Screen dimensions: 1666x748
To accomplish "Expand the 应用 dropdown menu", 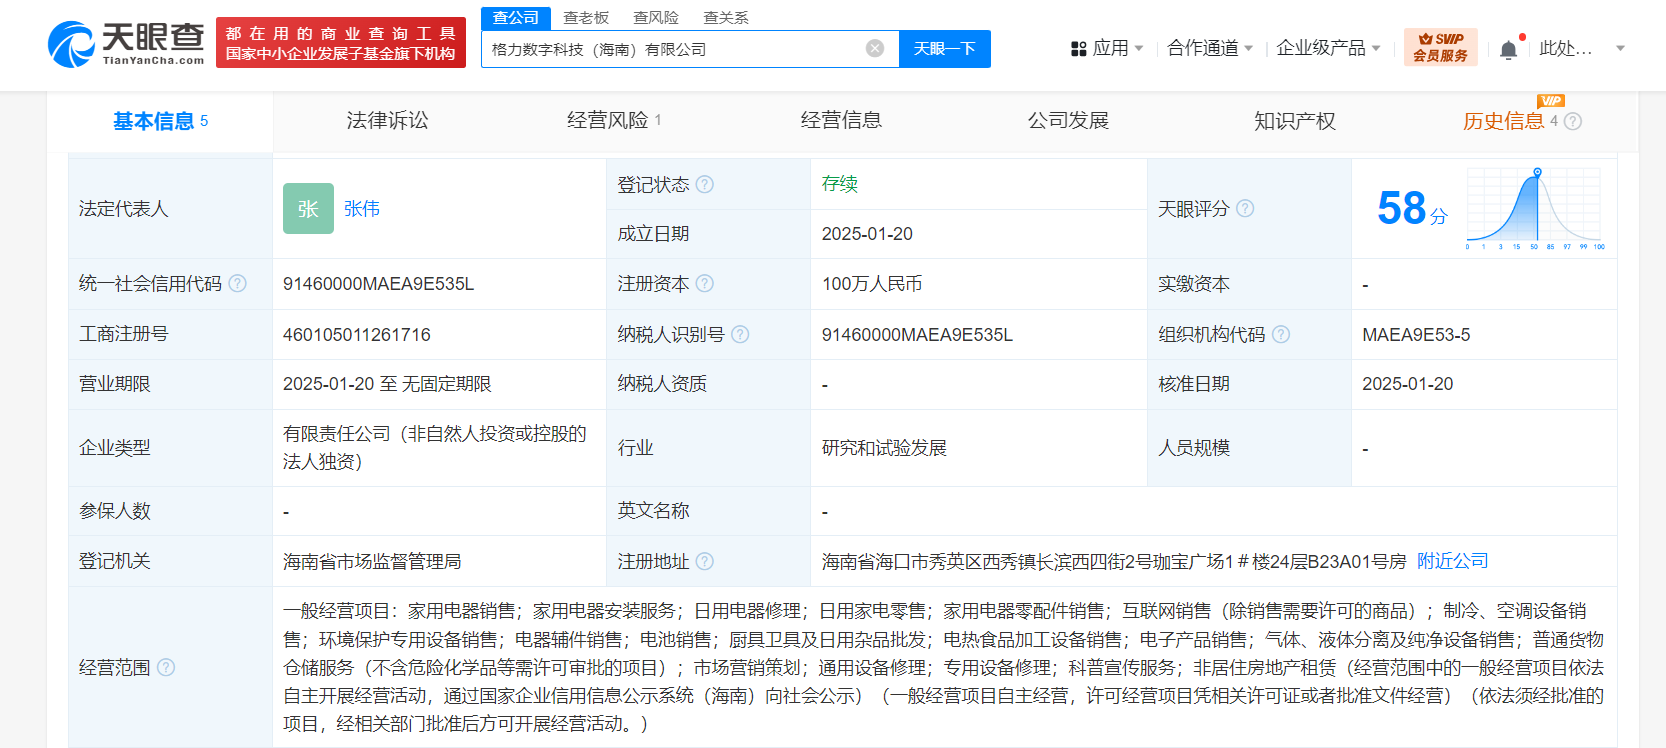I will point(1107,48).
